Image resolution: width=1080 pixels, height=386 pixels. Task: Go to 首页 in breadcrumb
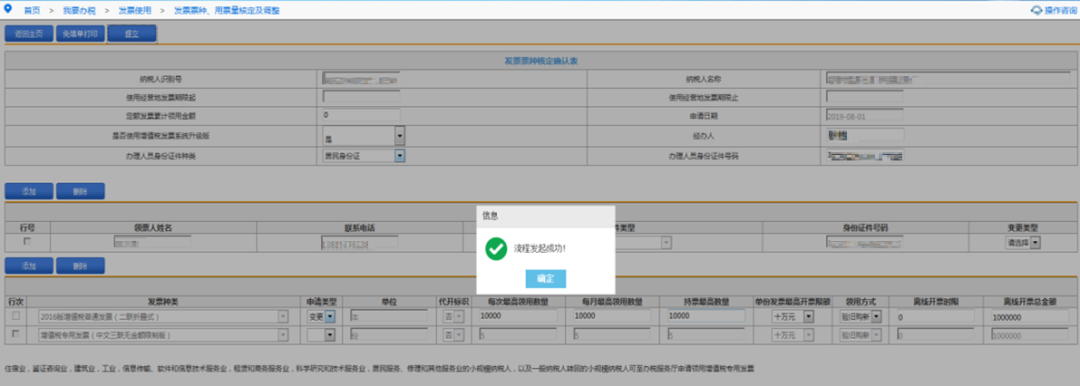(32, 11)
